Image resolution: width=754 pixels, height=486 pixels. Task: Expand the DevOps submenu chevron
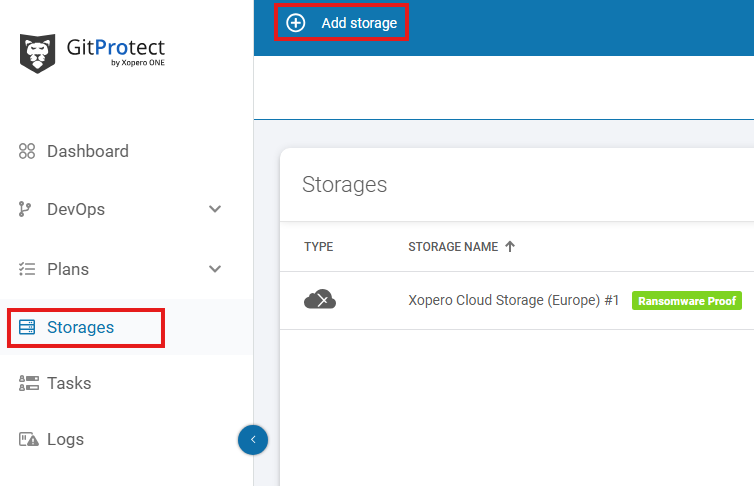tap(214, 210)
